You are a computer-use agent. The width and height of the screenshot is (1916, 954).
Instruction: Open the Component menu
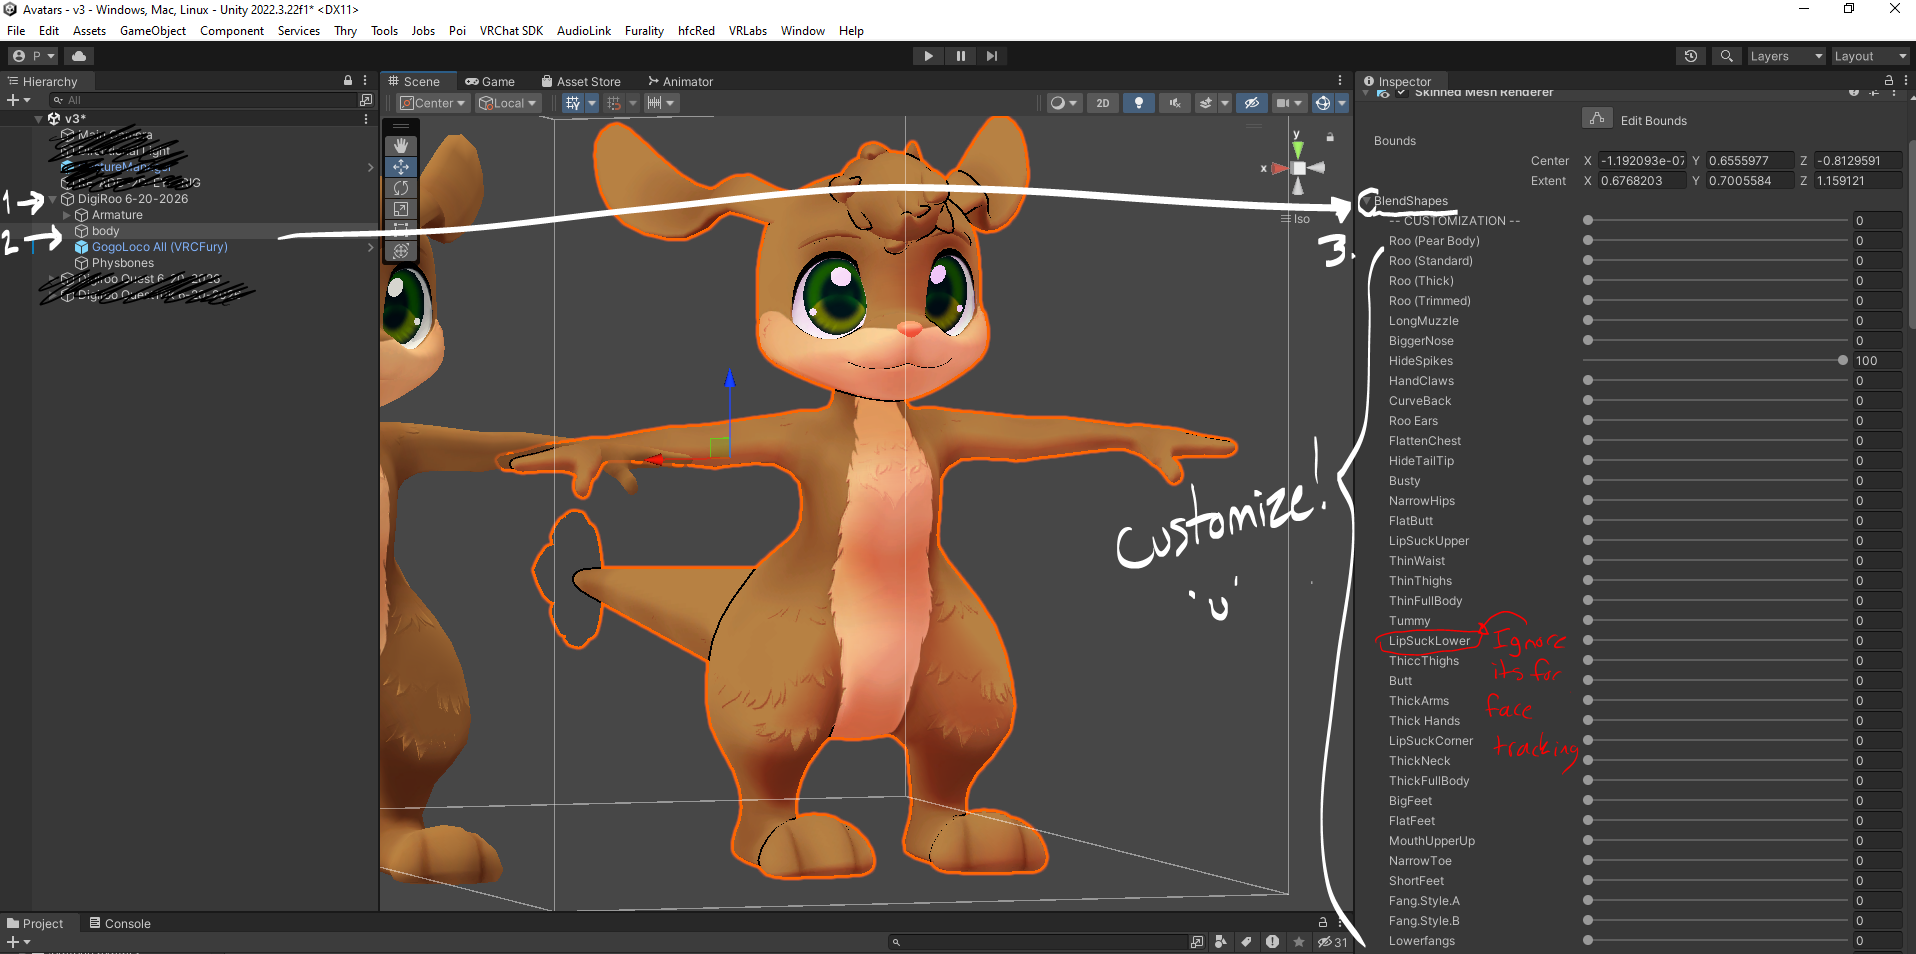tap(232, 31)
